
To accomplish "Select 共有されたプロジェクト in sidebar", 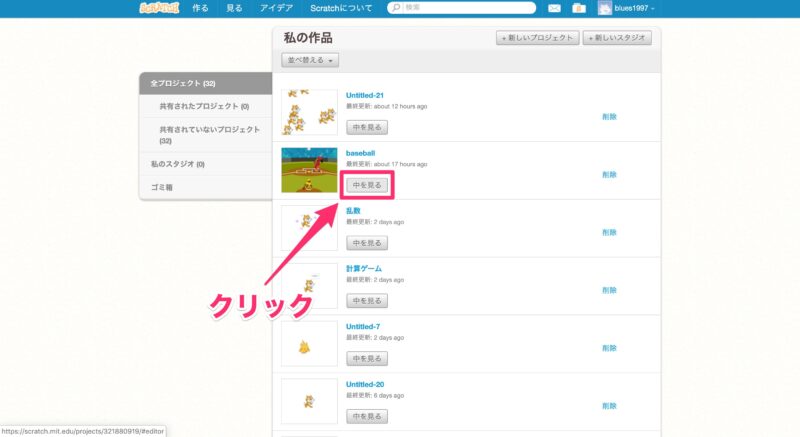I will (204, 106).
